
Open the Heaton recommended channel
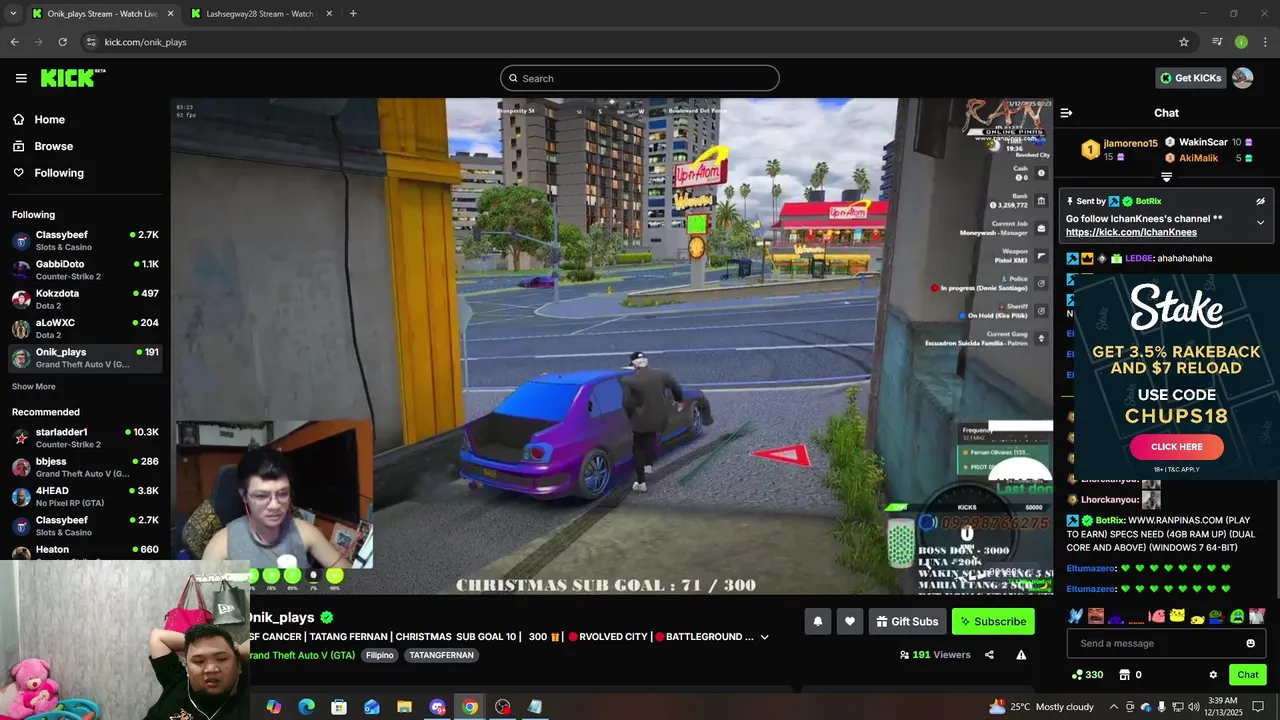click(85, 550)
